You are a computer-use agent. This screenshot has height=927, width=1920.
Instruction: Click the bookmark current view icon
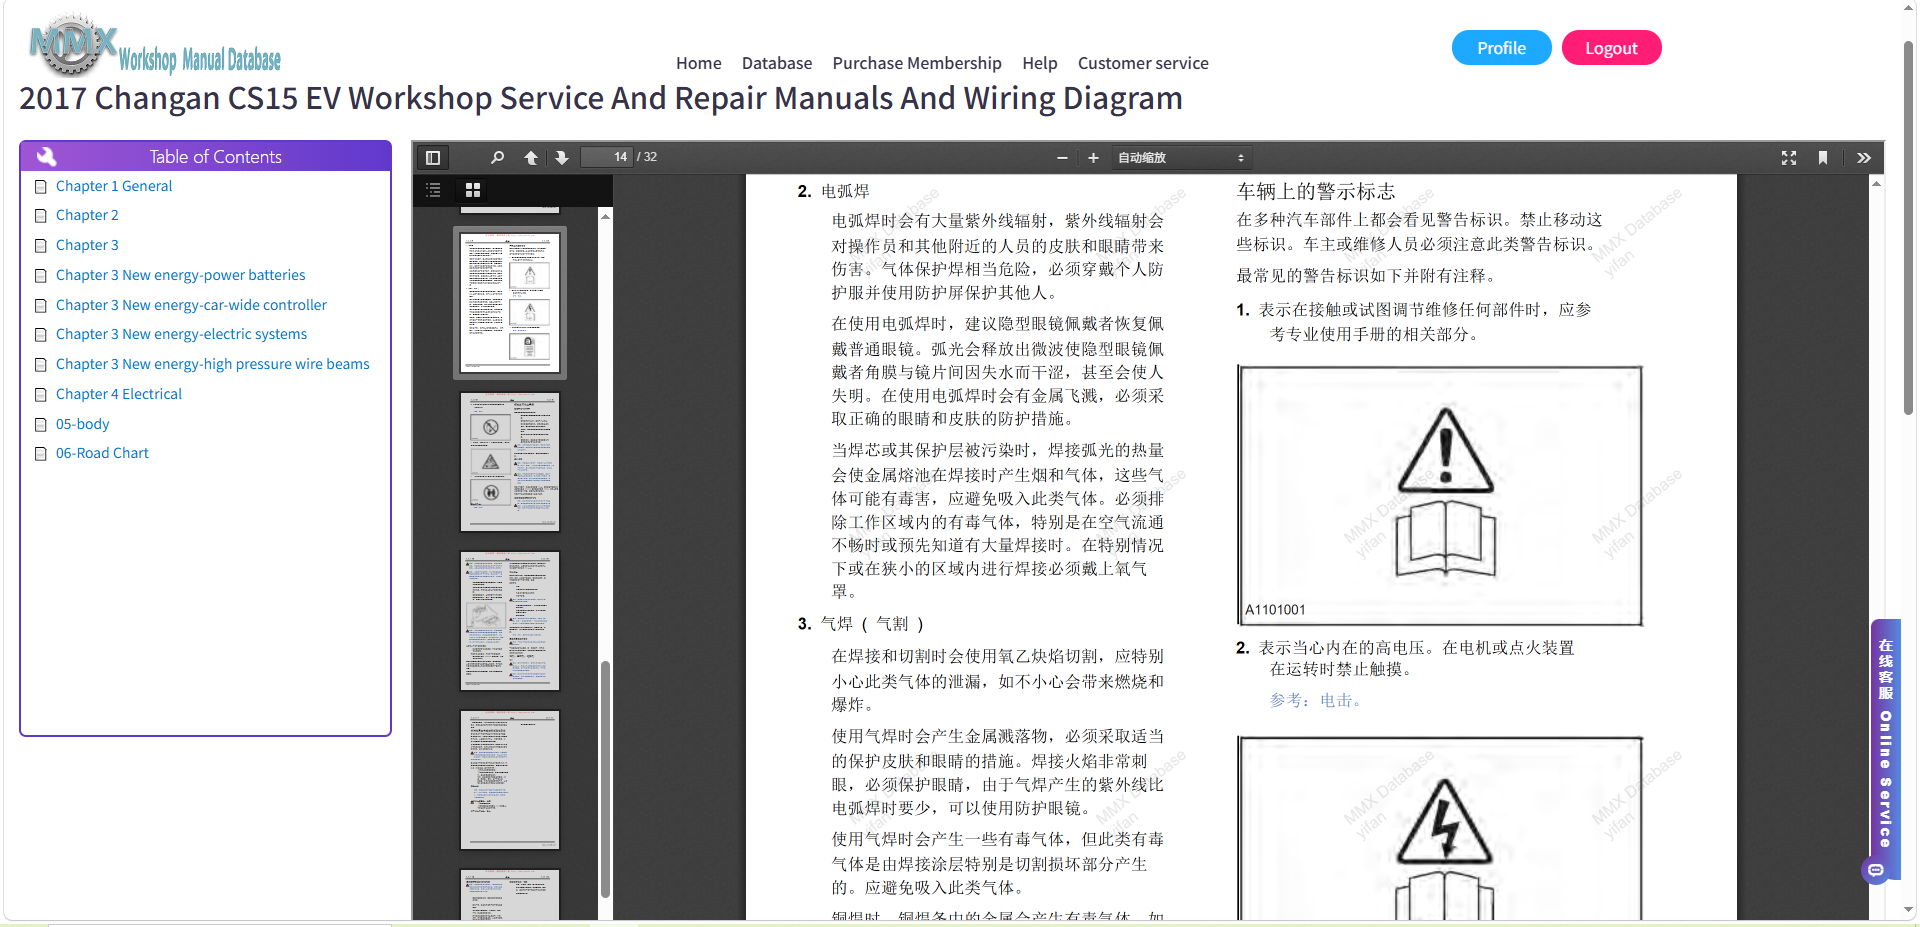pyautogui.click(x=1823, y=157)
